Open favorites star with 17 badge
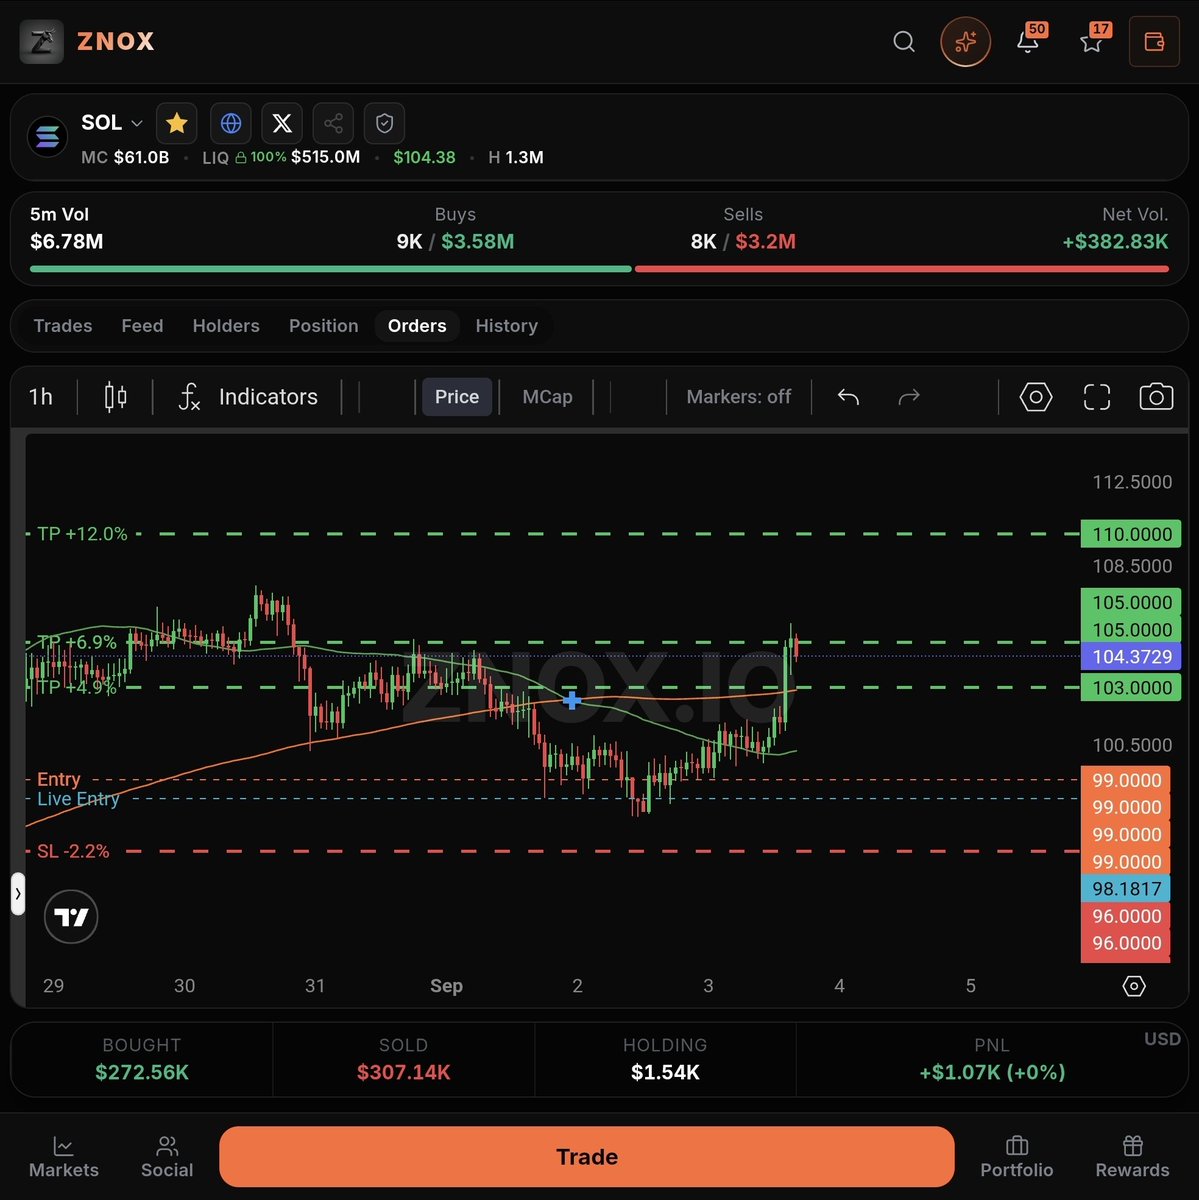 pyautogui.click(x=1094, y=40)
